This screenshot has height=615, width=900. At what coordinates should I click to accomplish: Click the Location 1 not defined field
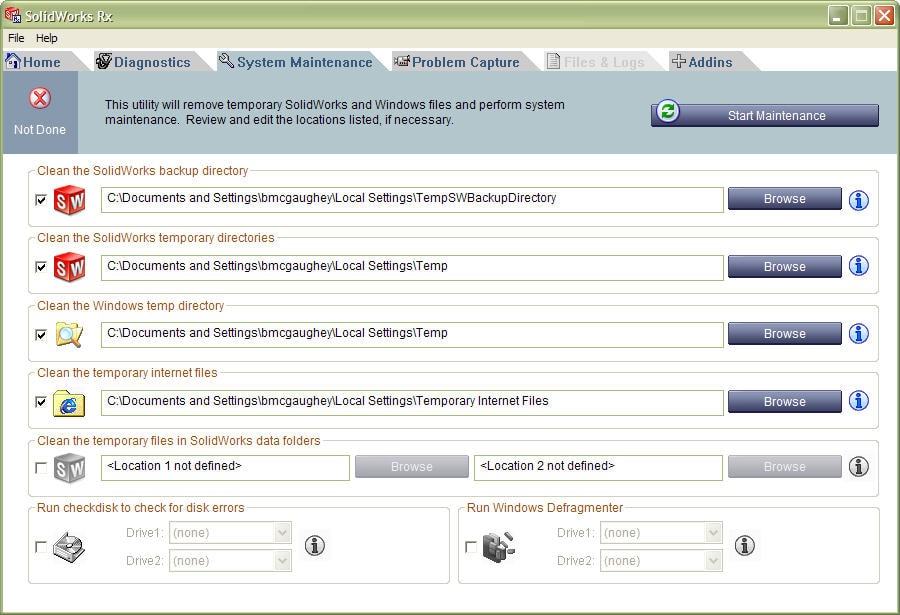pyautogui.click(x=225, y=467)
